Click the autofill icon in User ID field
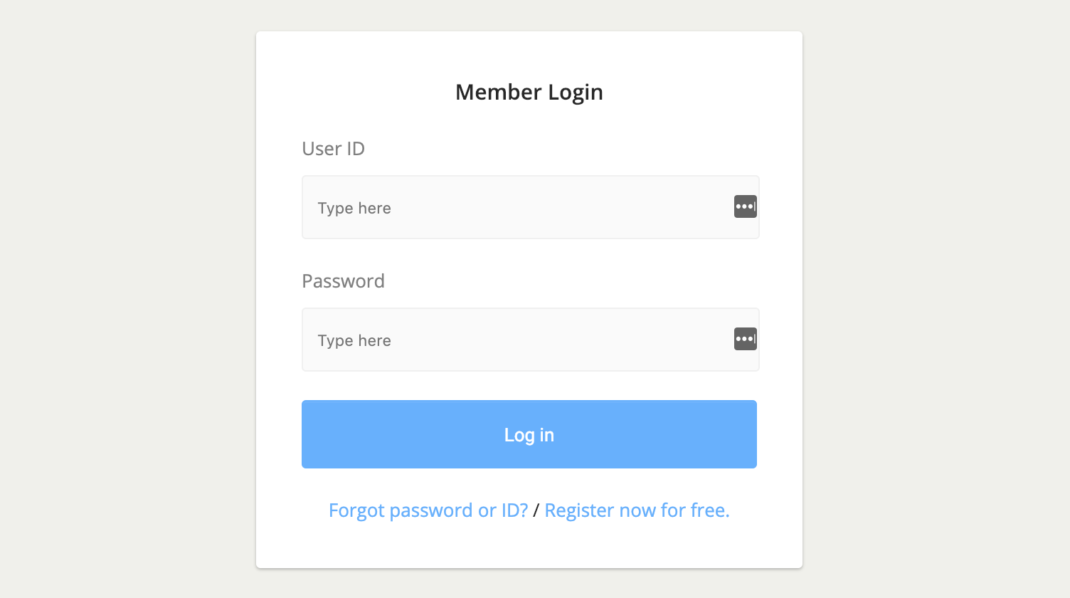This screenshot has height=598, width=1070. click(x=745, y=207)
